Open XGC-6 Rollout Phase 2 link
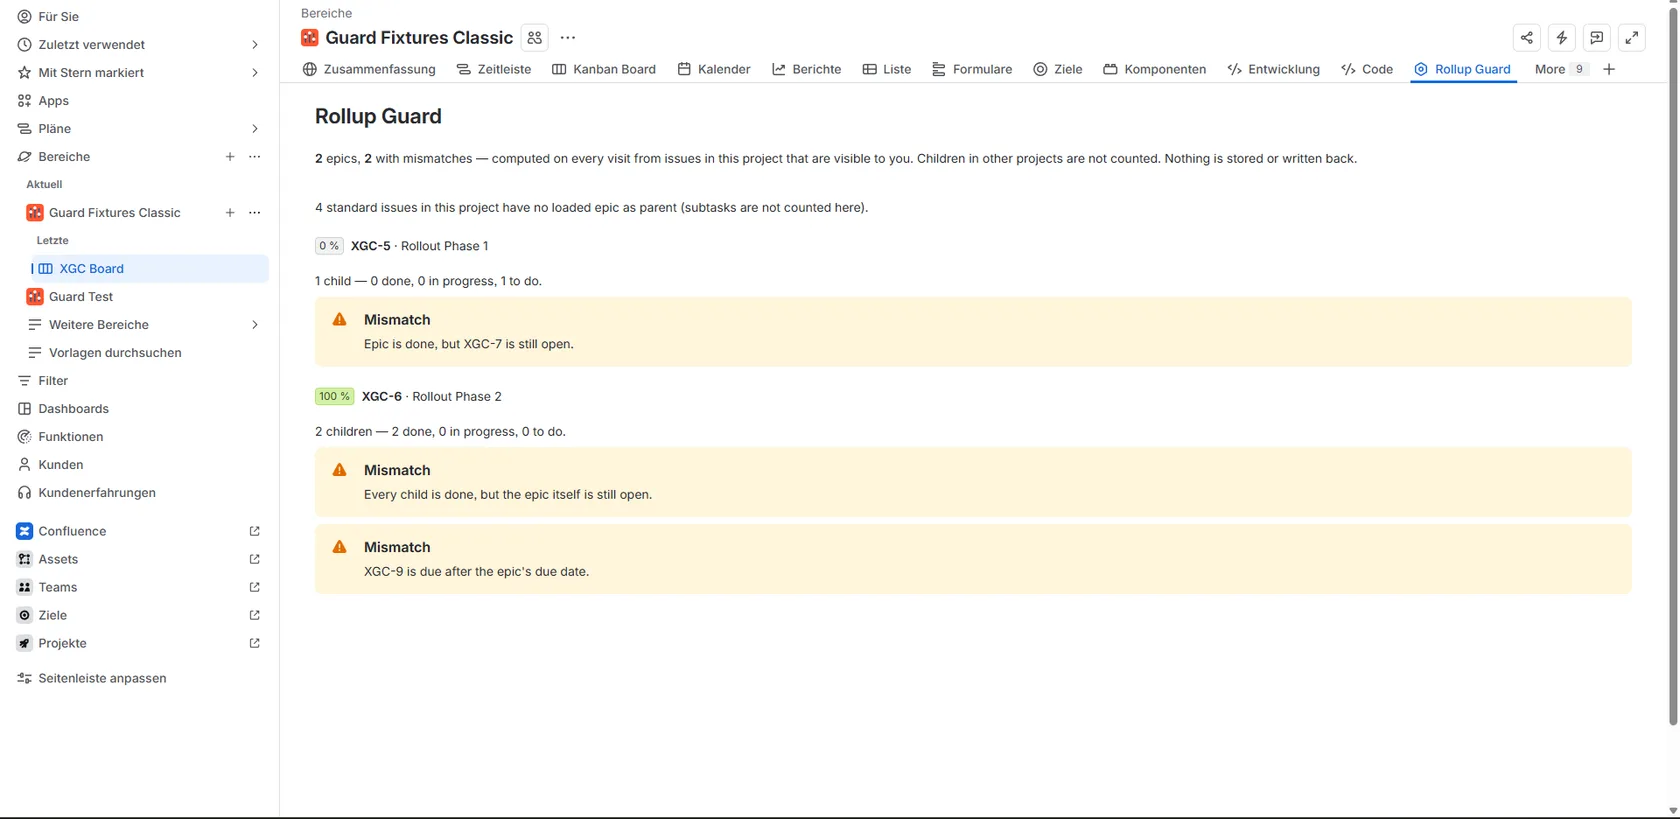 coord(431,397)
